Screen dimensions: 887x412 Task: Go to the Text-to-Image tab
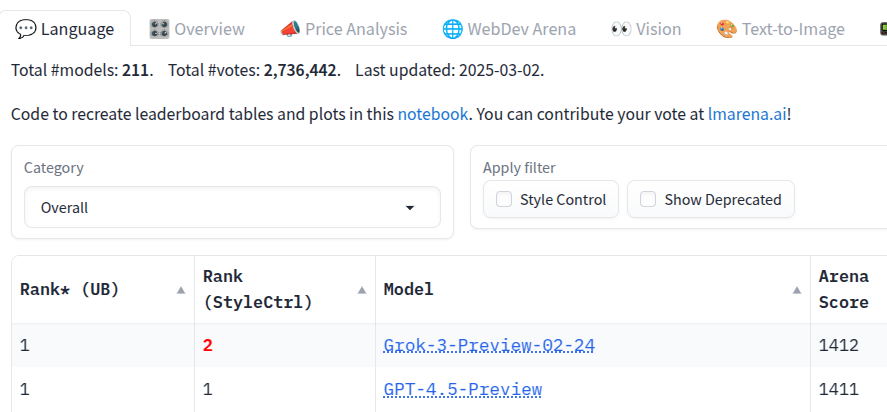pos(780,29)
